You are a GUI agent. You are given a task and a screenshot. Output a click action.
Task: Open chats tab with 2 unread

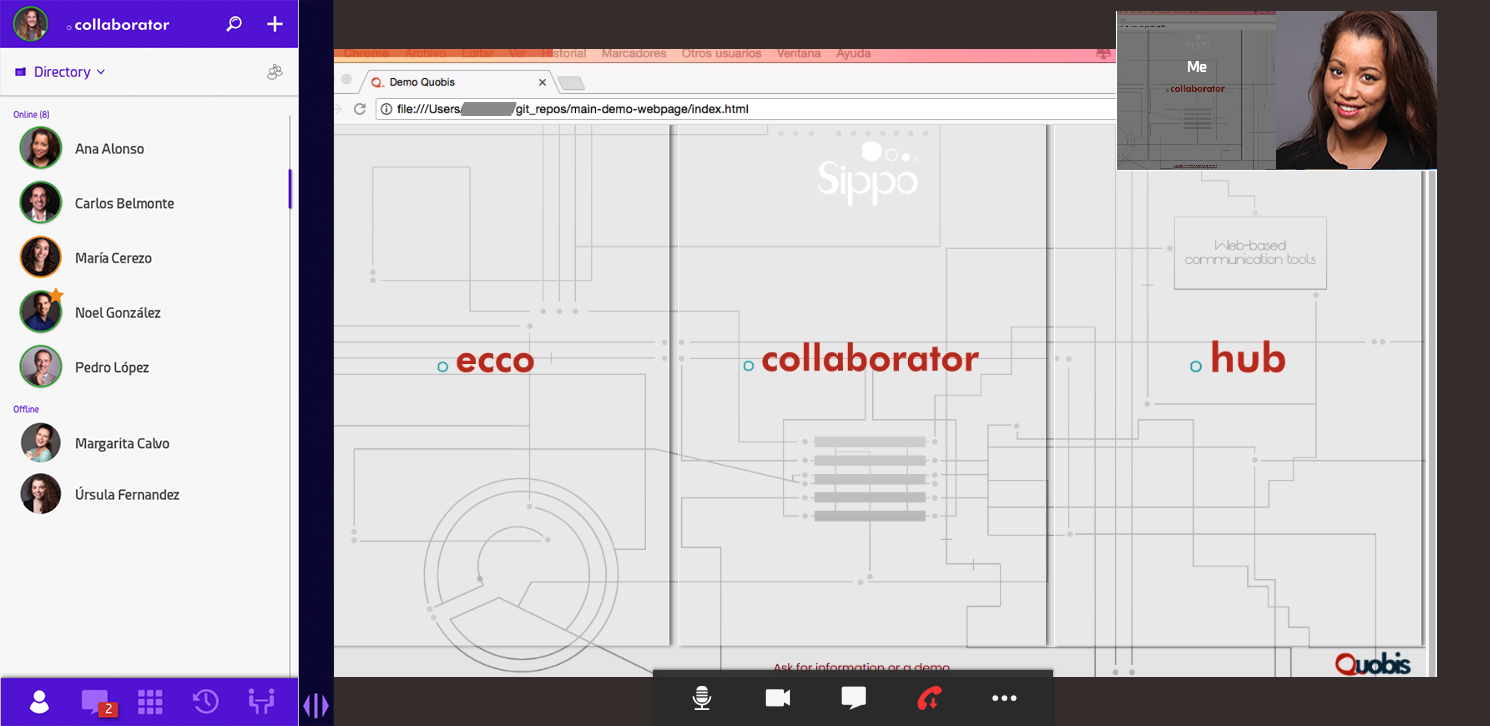97,702
